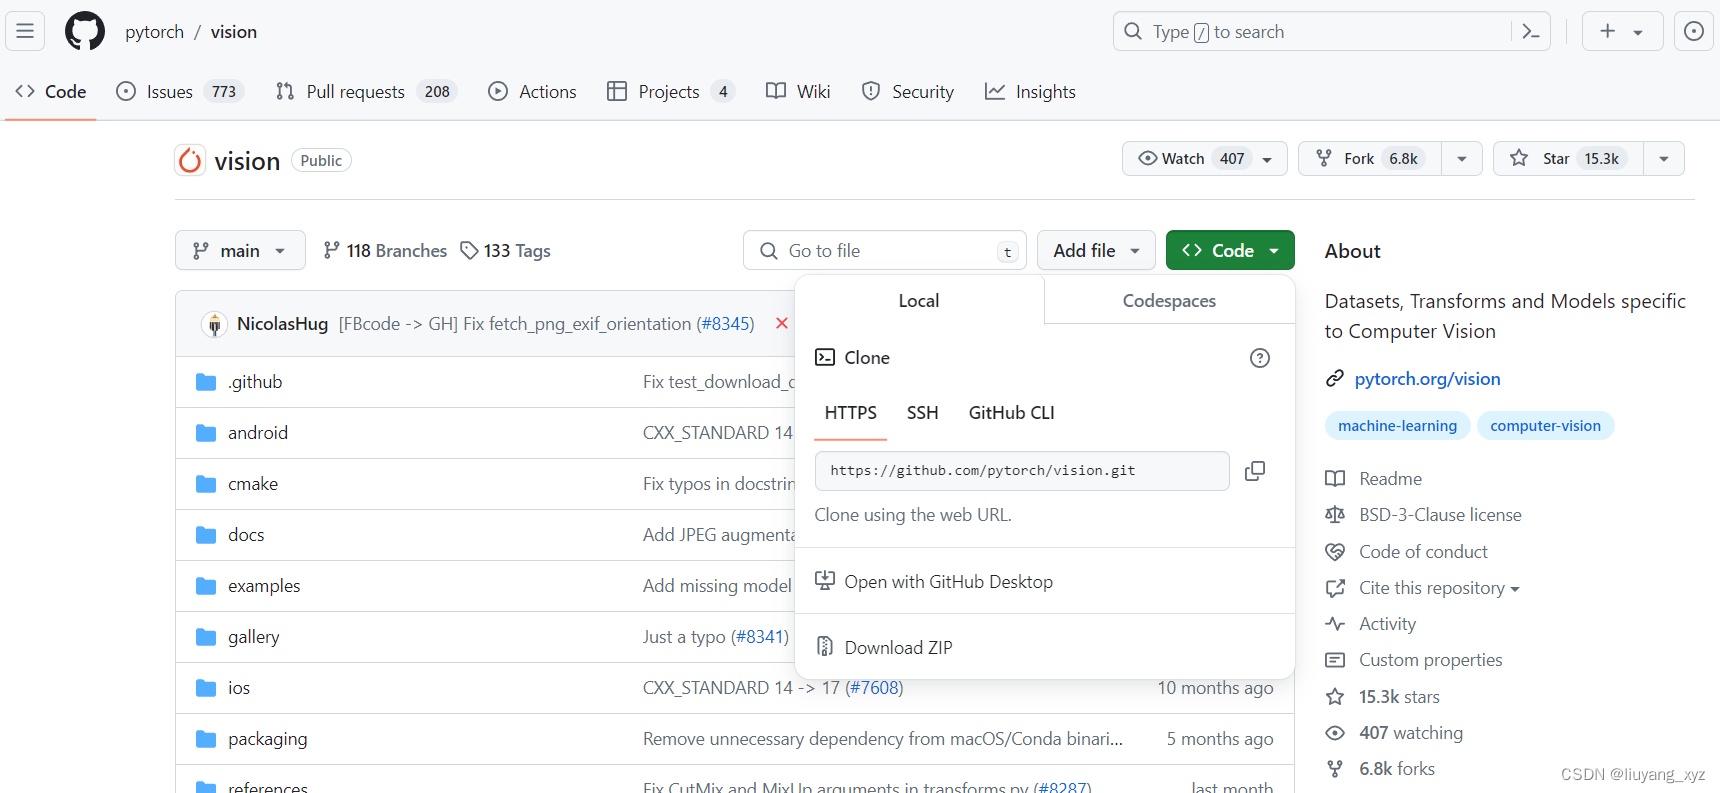Open the cmake folder
Viewport: 1720px width, 793px height.
[253, 484]
